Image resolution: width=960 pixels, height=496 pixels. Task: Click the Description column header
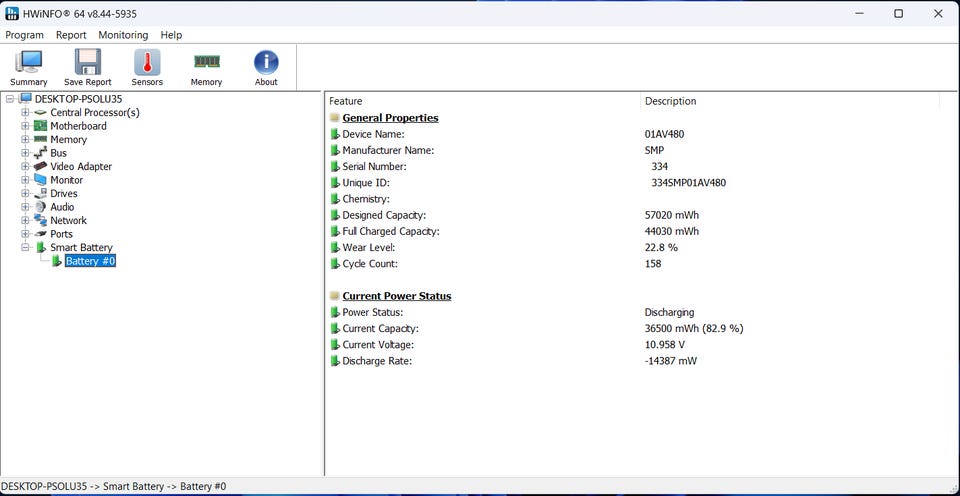[x=670, y=101]
